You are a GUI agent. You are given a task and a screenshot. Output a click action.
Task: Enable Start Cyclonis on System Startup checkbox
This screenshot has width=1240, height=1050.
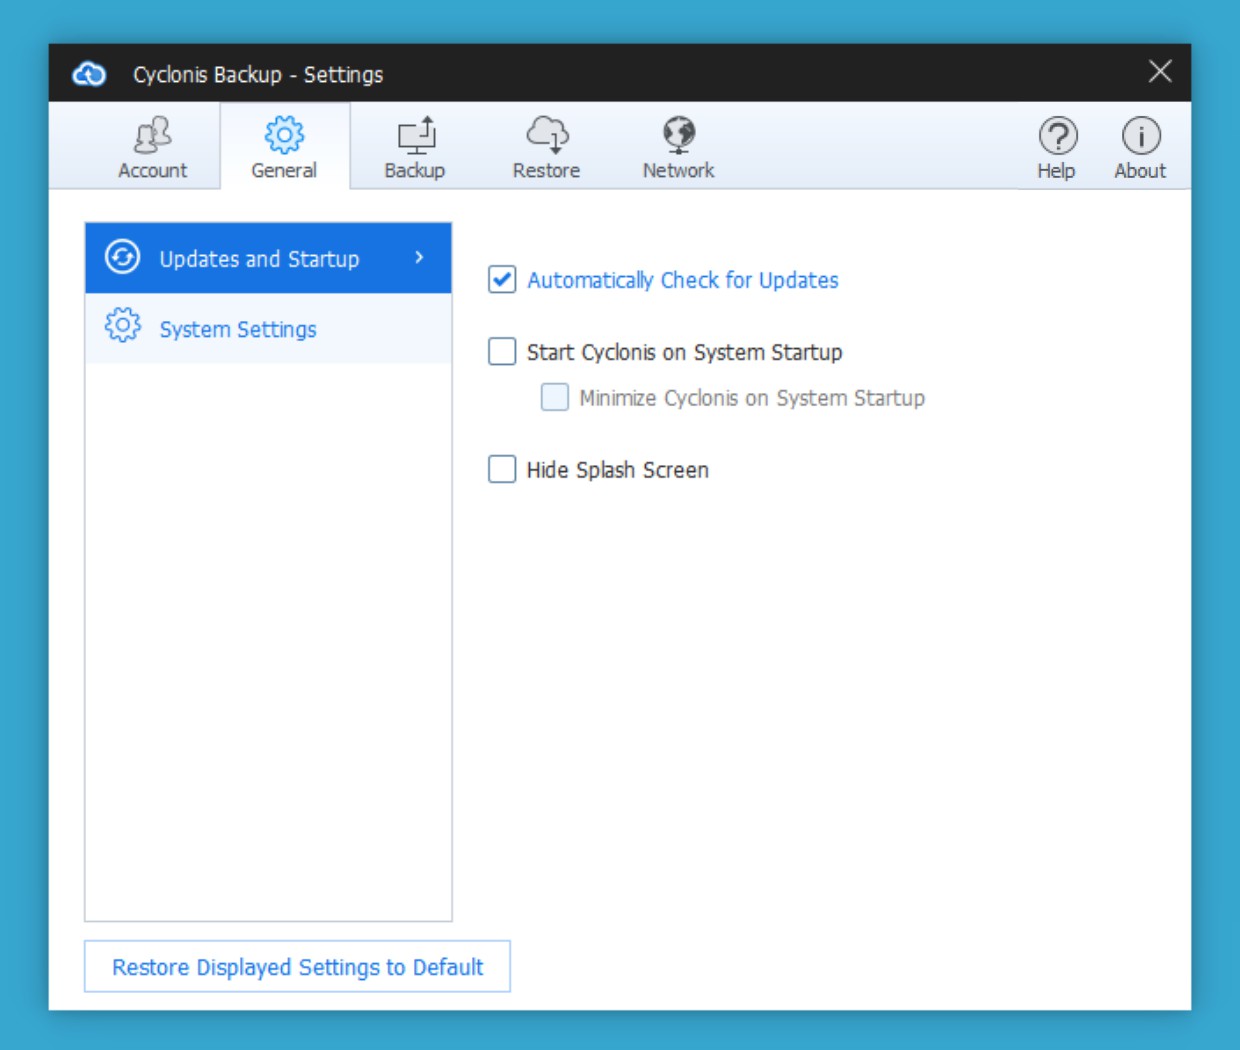[x=502, y=352]
